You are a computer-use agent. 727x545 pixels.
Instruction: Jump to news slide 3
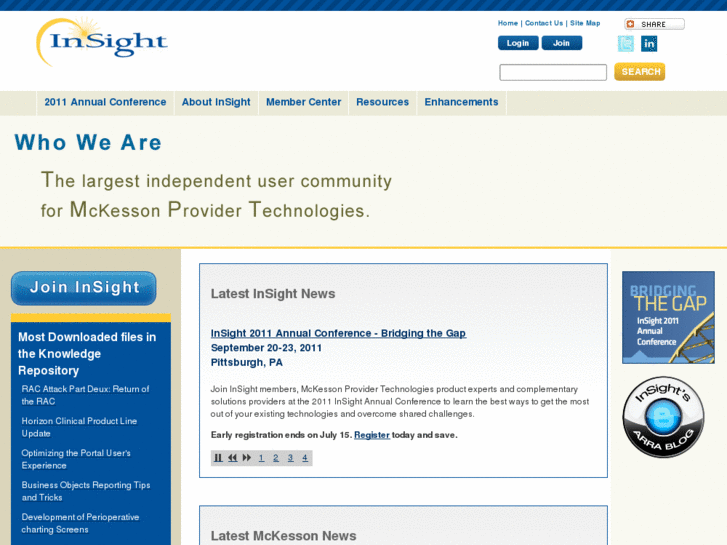[x=290, y=458]
